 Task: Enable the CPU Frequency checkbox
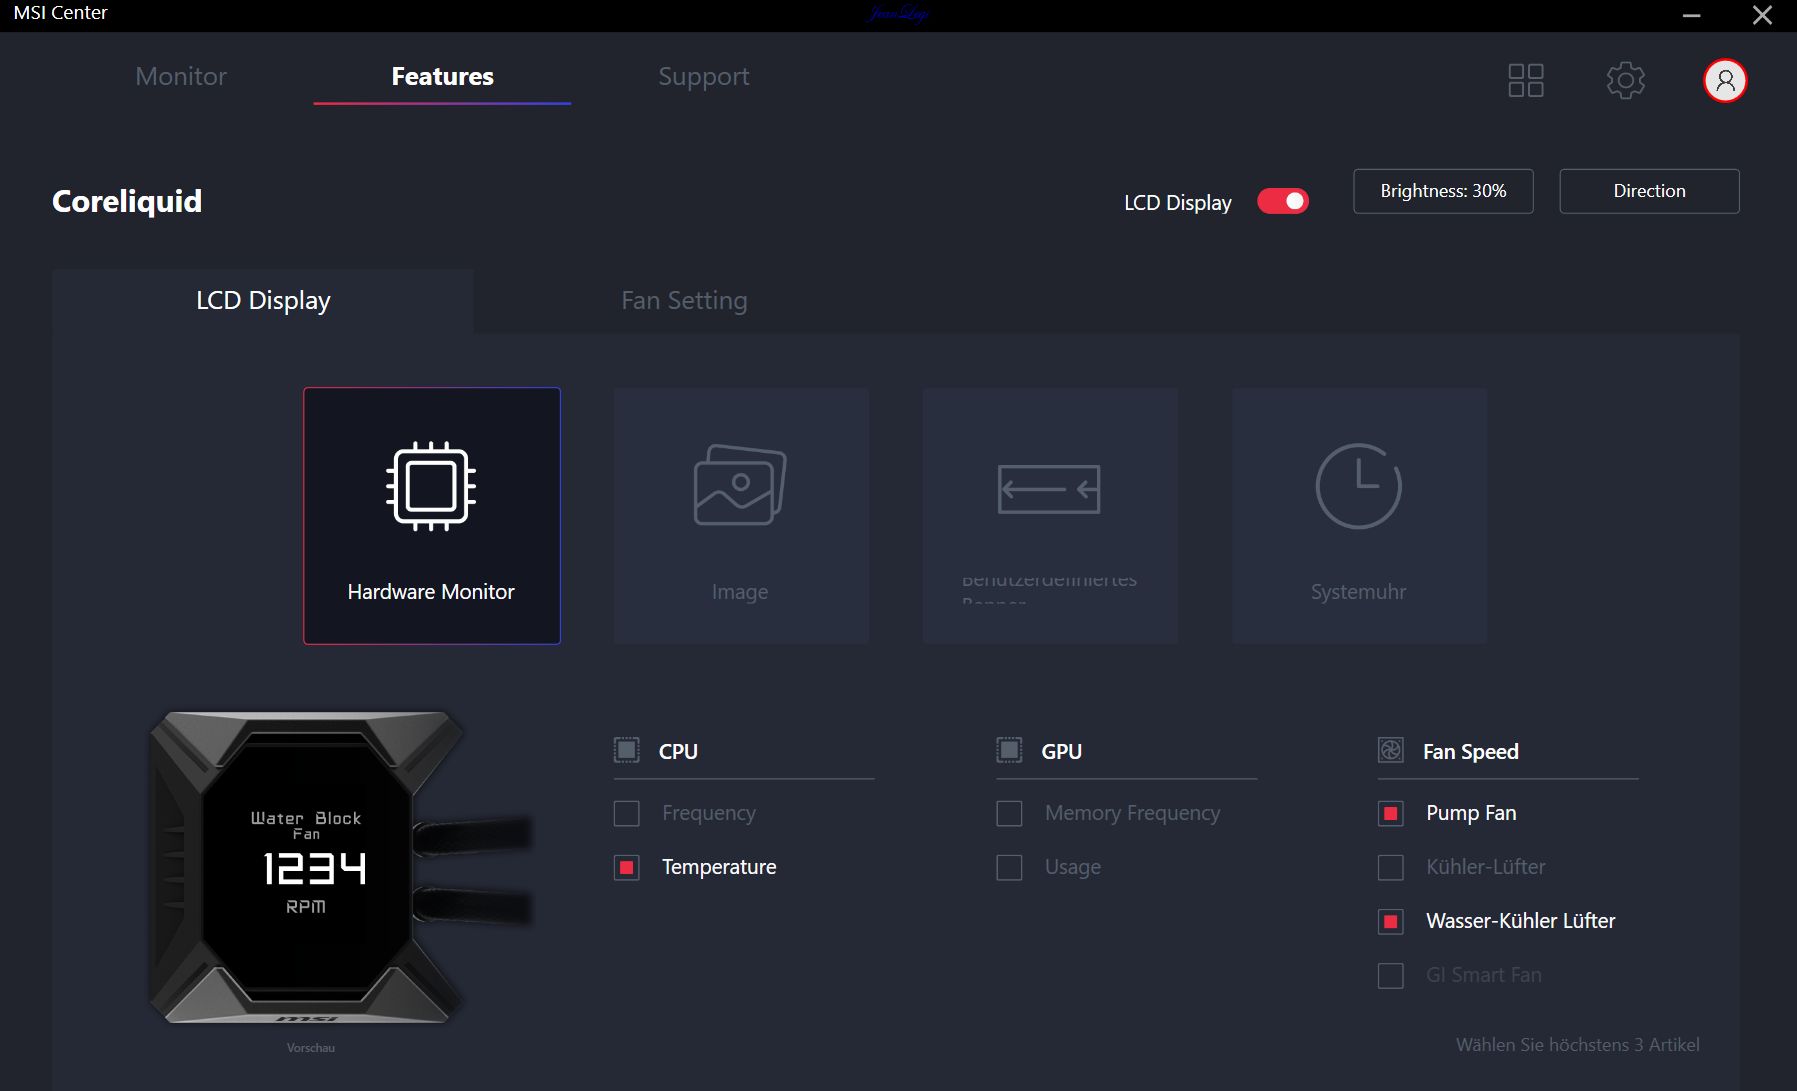(626, 813)
